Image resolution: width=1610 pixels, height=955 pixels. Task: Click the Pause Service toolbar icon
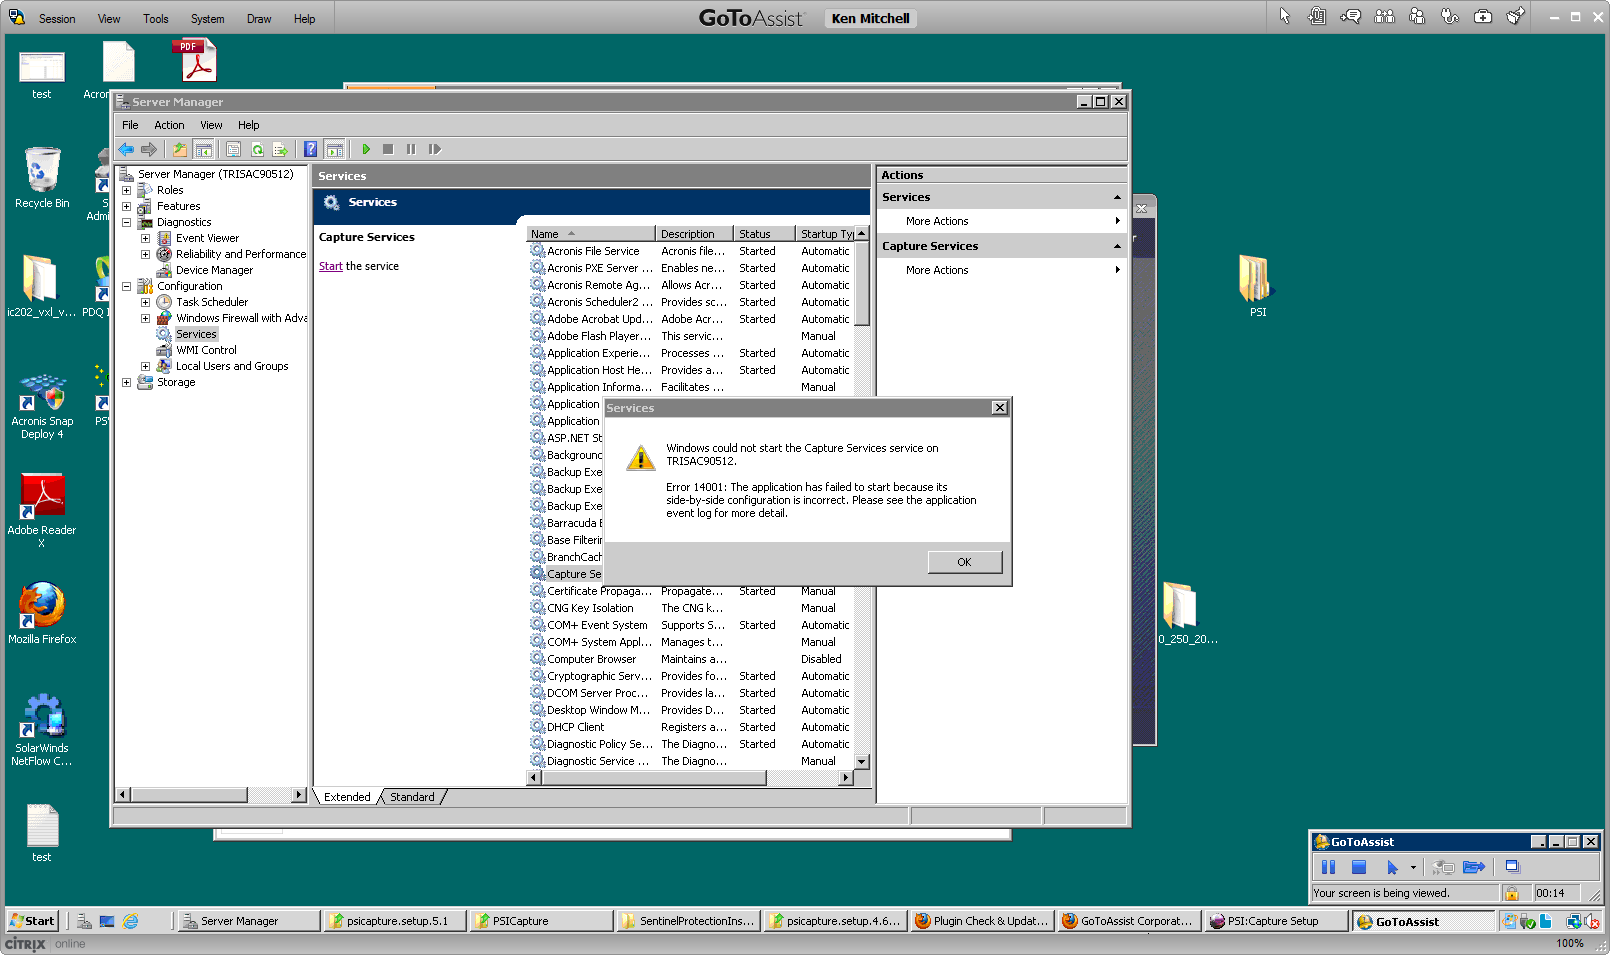click(411, 149)
